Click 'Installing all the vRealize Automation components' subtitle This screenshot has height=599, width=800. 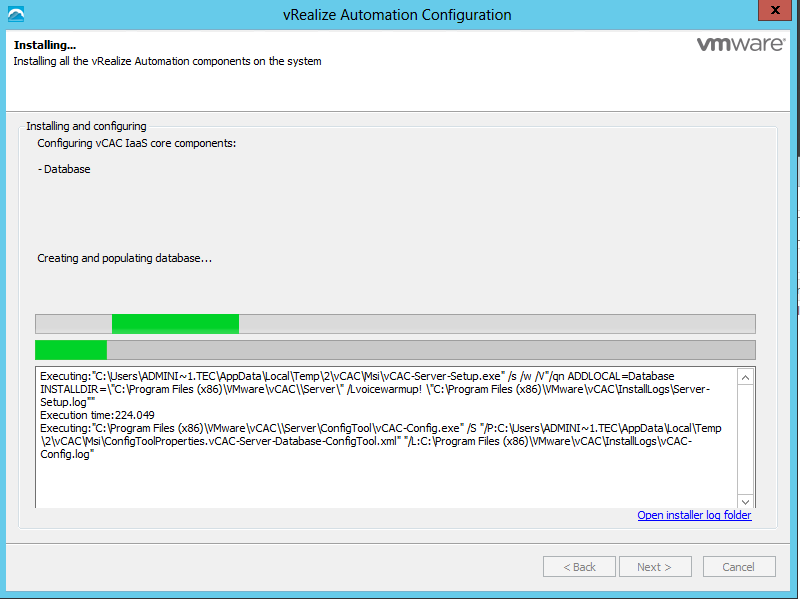click(167, 61)
